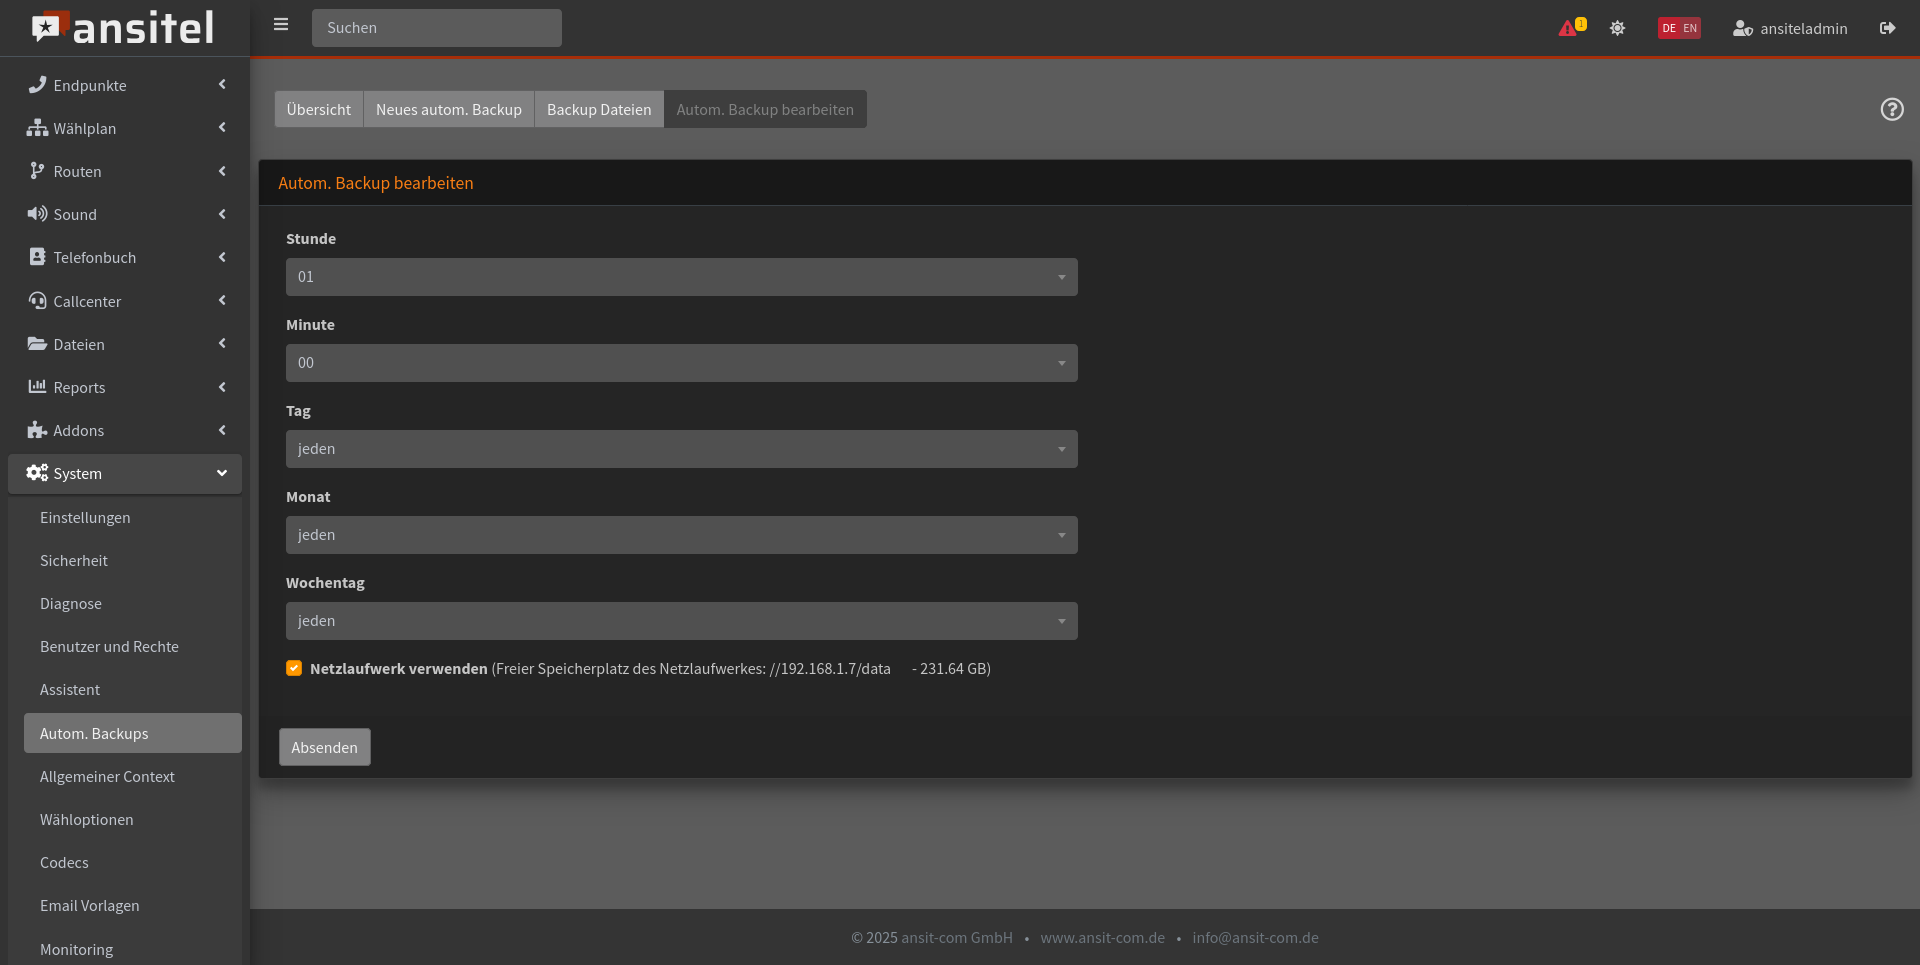Uncheck Netzlaufwerk verwenden checkbox

(x=294, y=668)
